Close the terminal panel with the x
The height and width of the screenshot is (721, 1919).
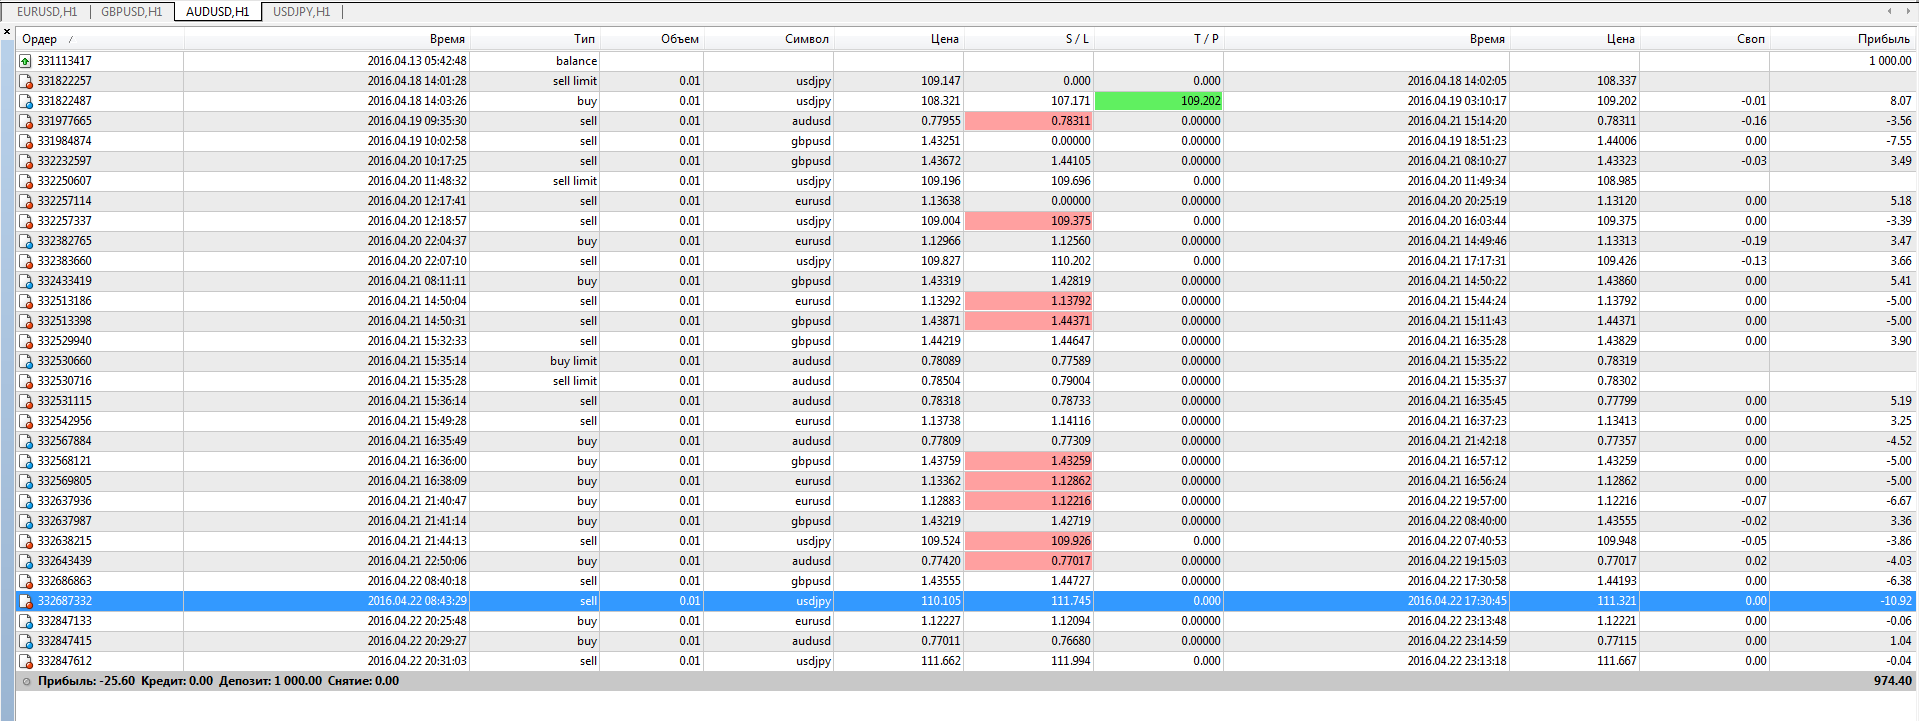(7, 33)
